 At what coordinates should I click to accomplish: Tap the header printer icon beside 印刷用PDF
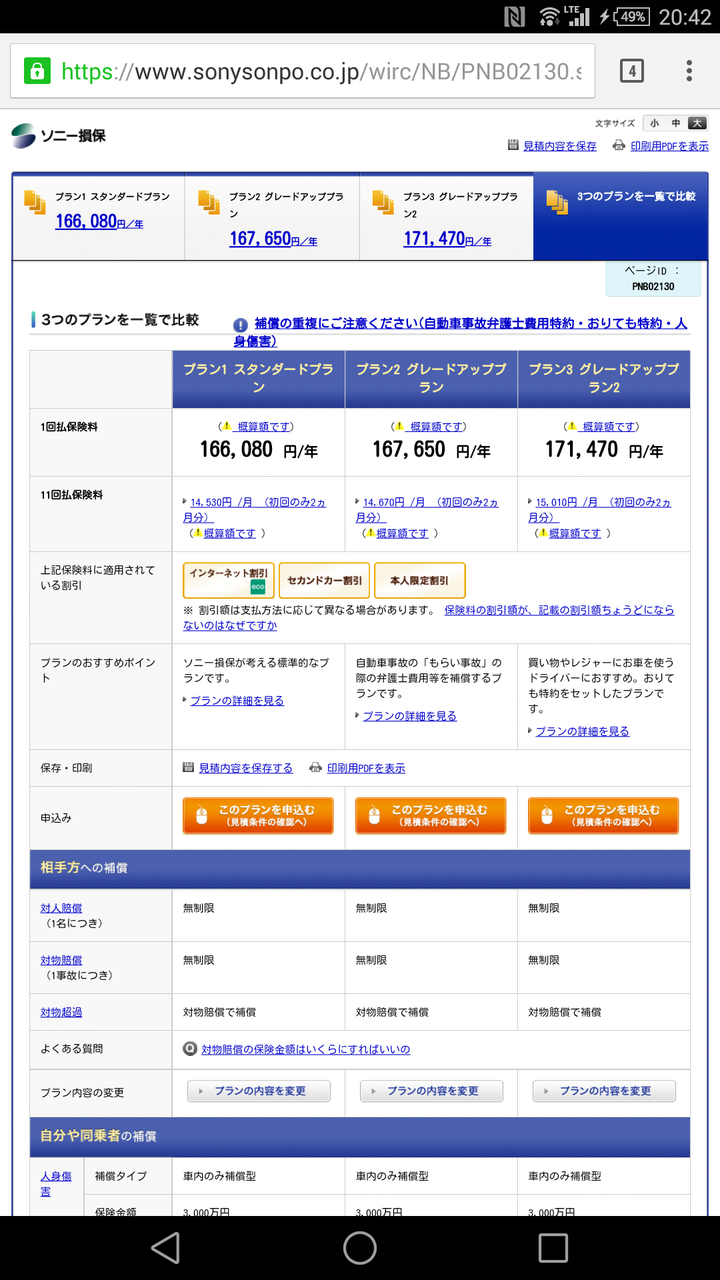tap(620, 146)
